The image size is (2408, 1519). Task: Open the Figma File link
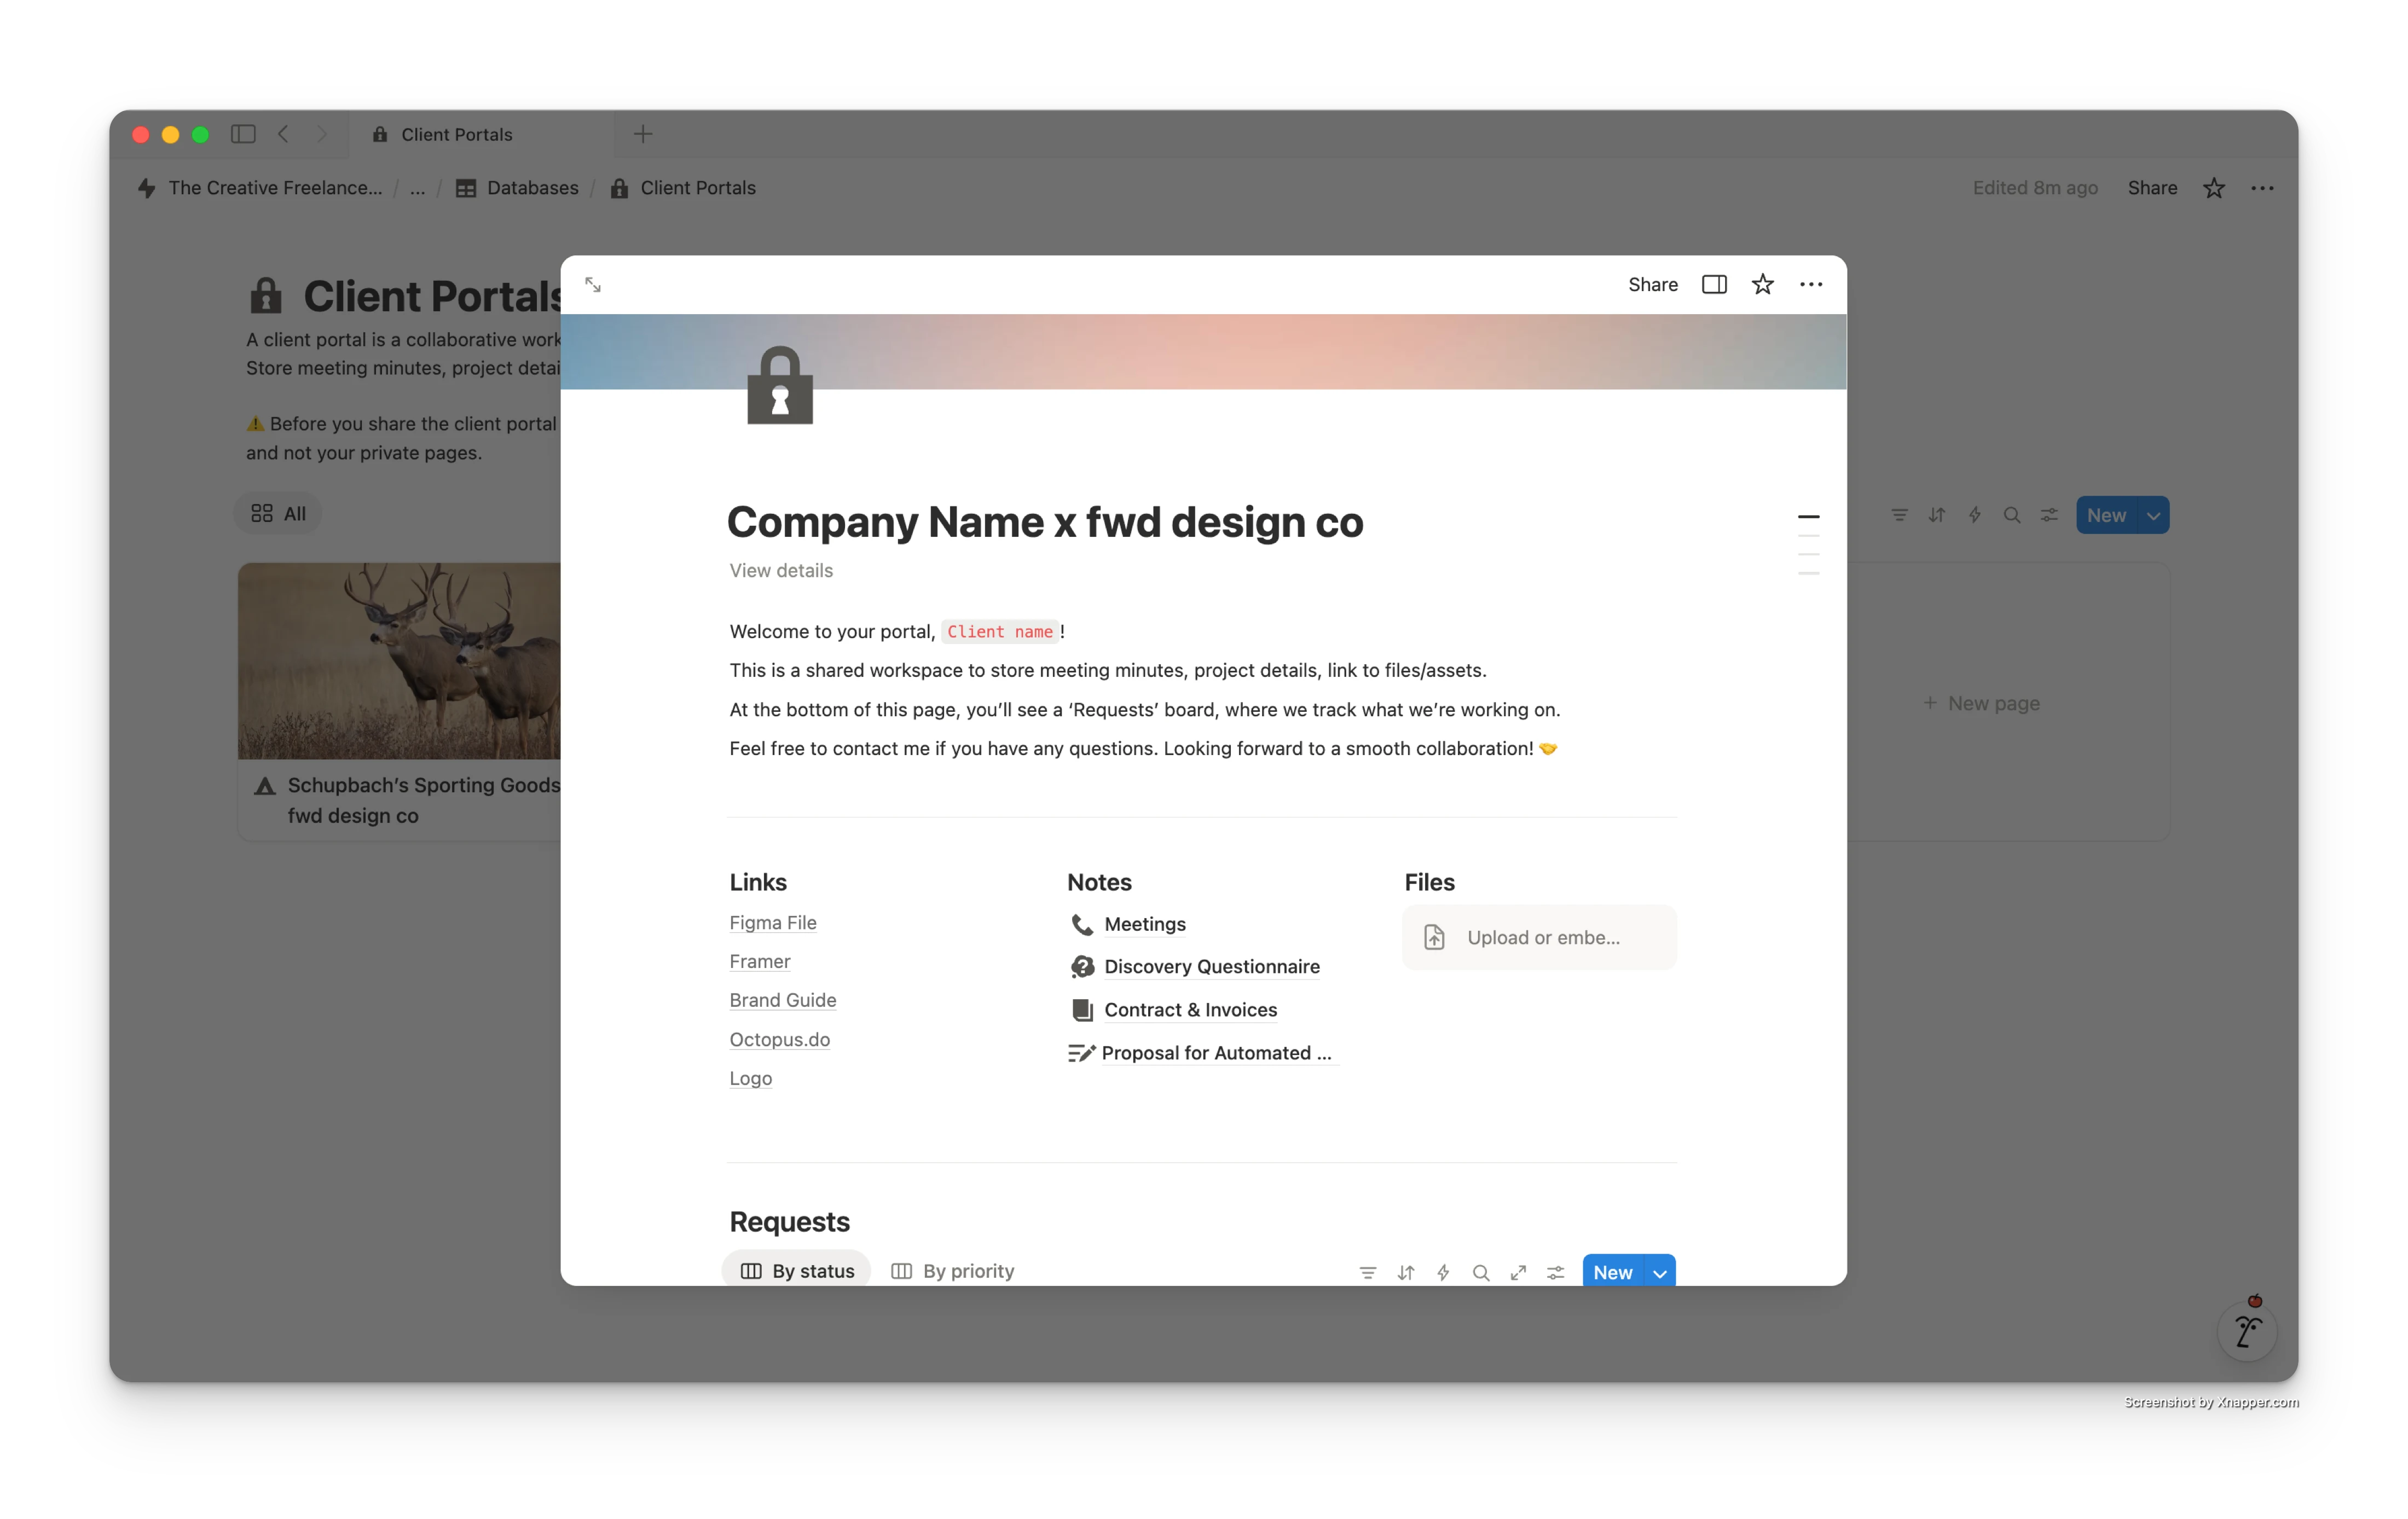(772, 922)
